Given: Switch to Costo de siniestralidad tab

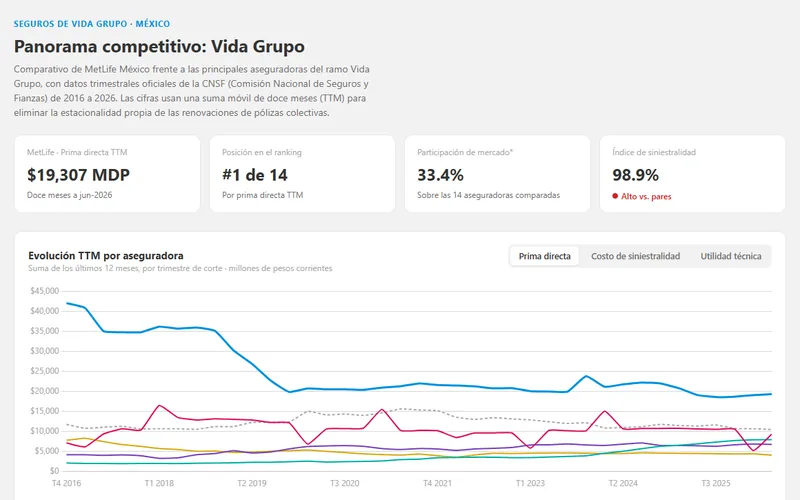Looking at the screenshot, I should pyautogui.click(x=635, y=256).
